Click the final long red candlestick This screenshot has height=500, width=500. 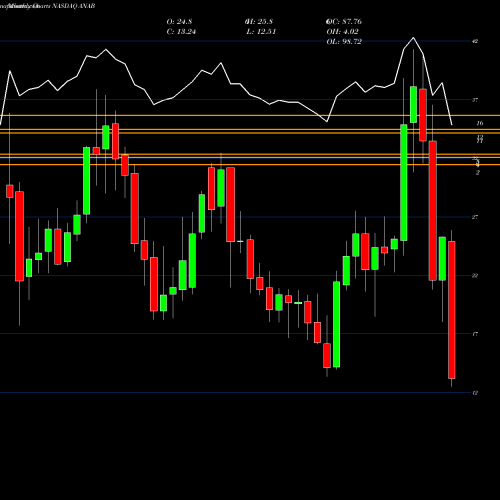[452, 310]
